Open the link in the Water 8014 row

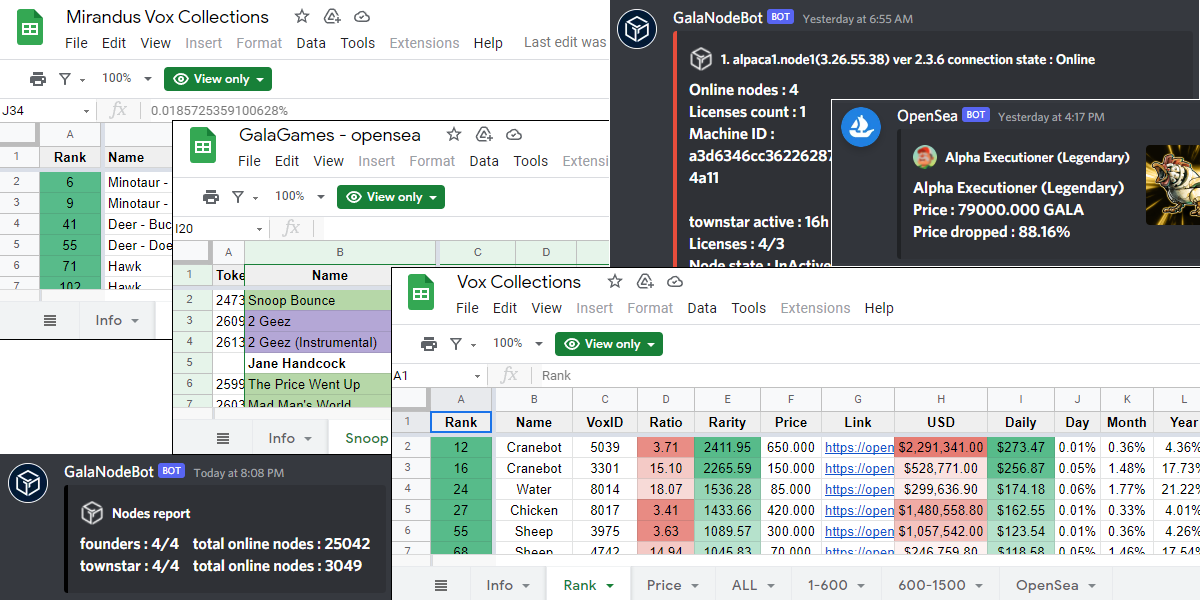tap(859, 489)
